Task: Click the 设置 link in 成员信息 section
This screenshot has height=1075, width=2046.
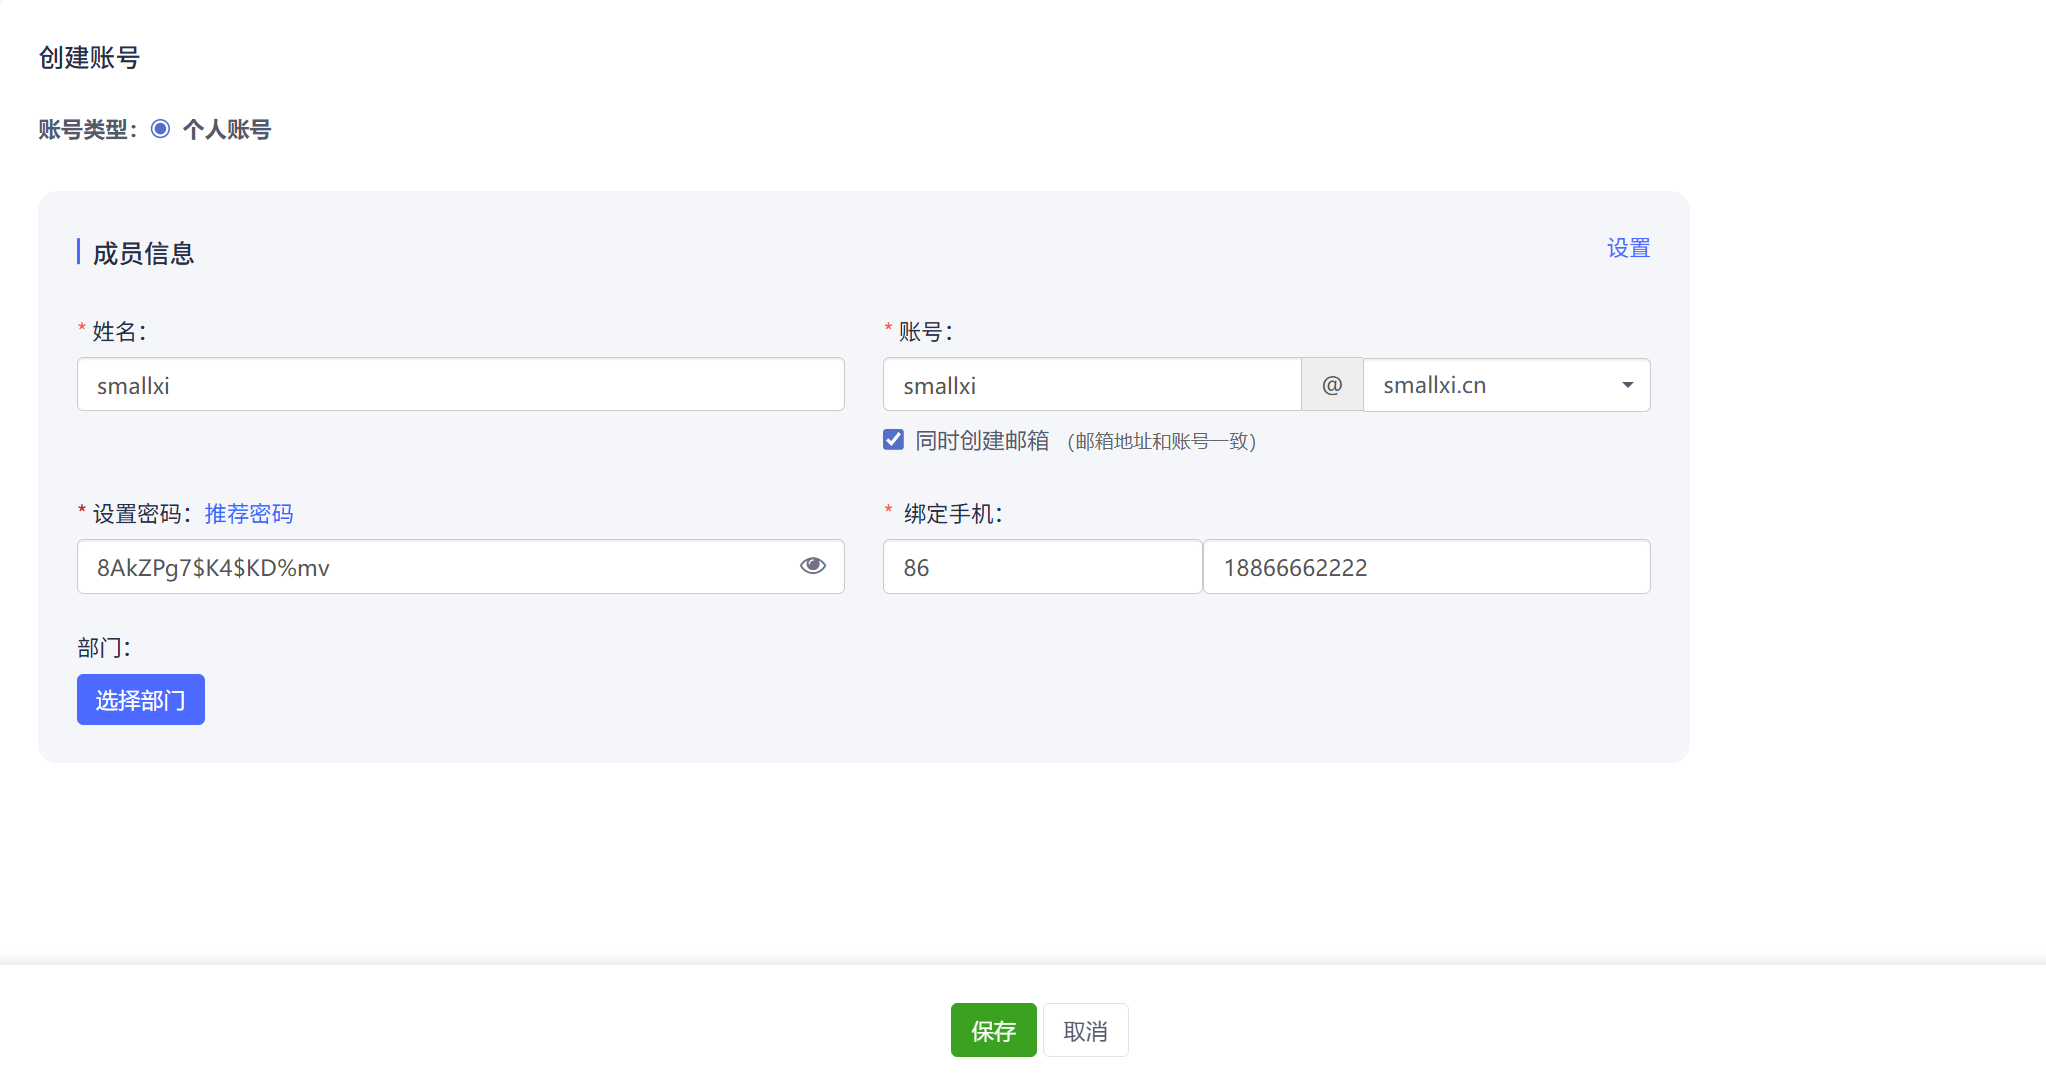Action: (1627, 248)
